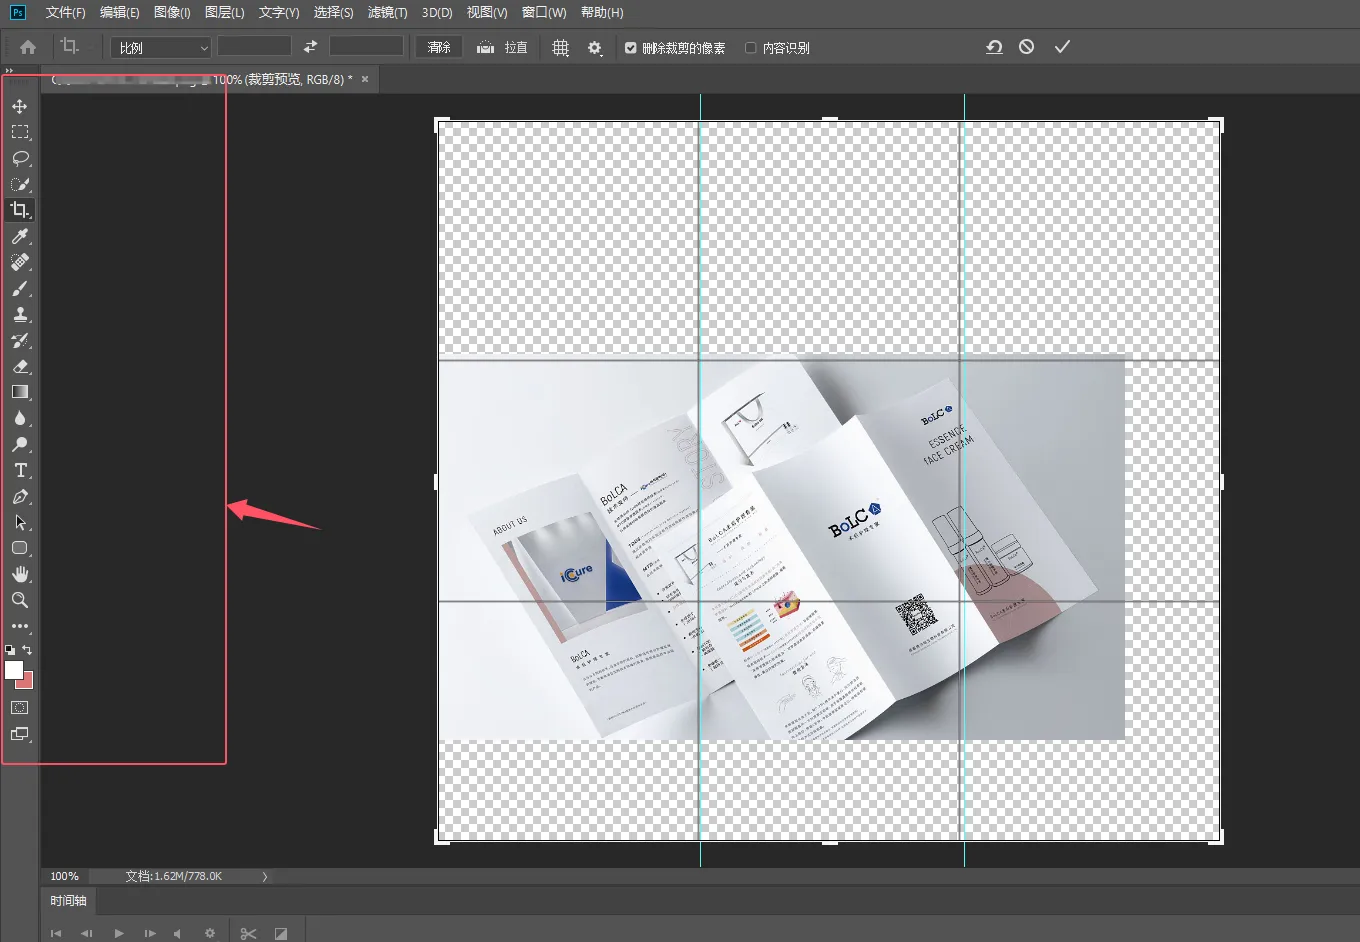The width and height of the screenshot is (1360, 942).
Task: Select the Crop tool in the left toolbar
Action: tap(20, 210)
